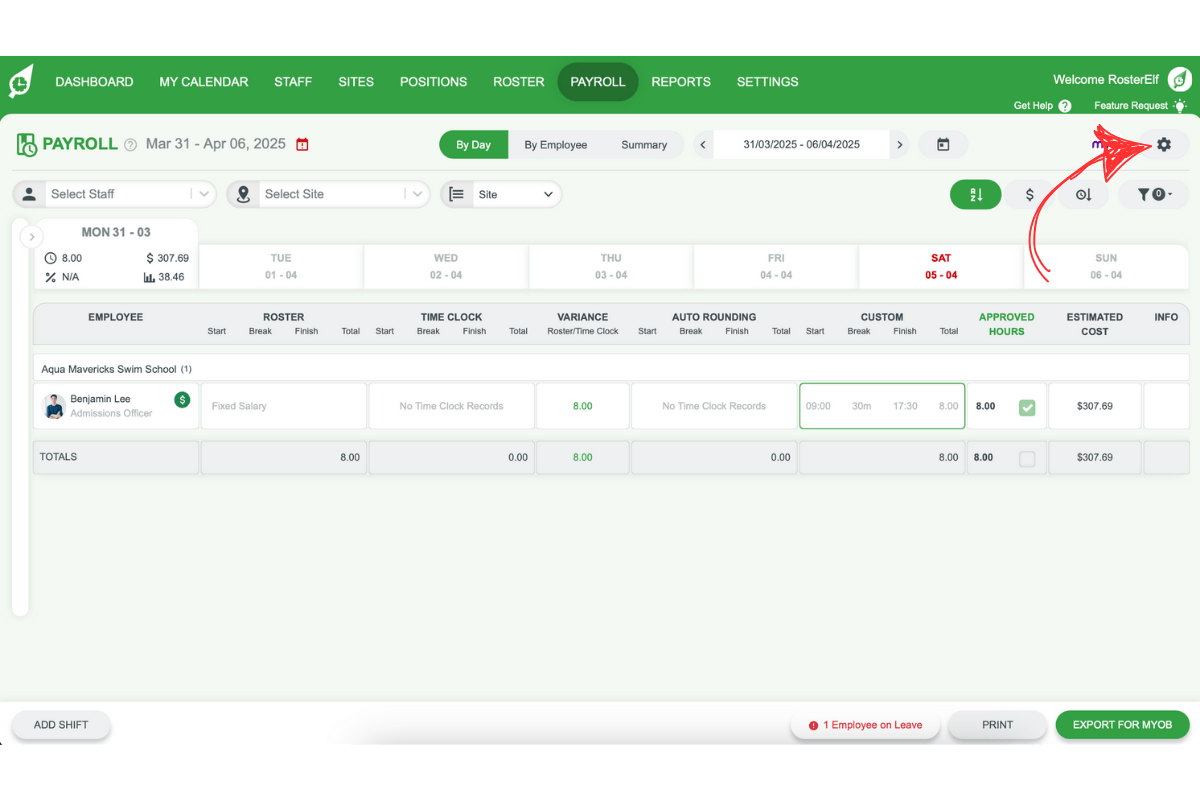Switch to the By Employee view
The height and width of the screenshot is (800, 1200).
556,144
